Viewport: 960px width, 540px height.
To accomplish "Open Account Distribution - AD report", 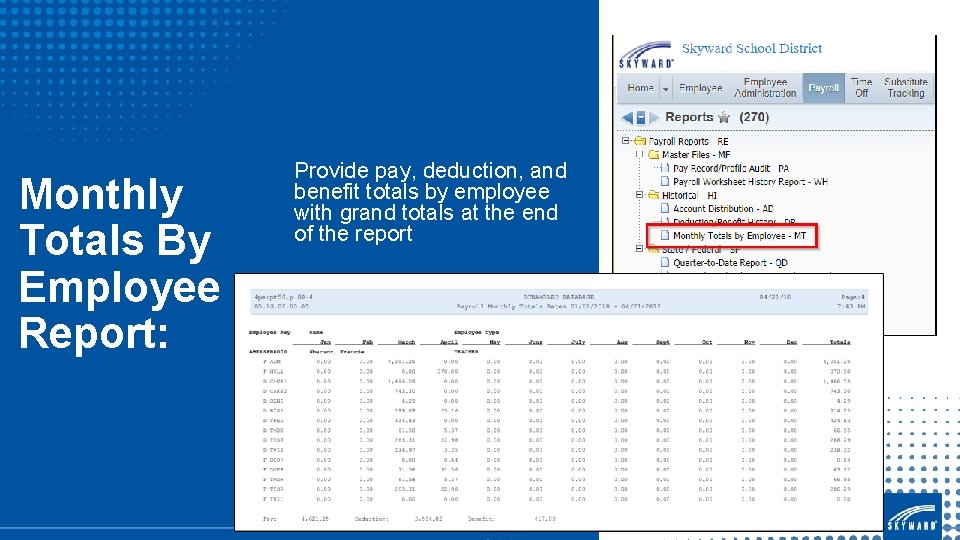I will click(x=723, y=208).
